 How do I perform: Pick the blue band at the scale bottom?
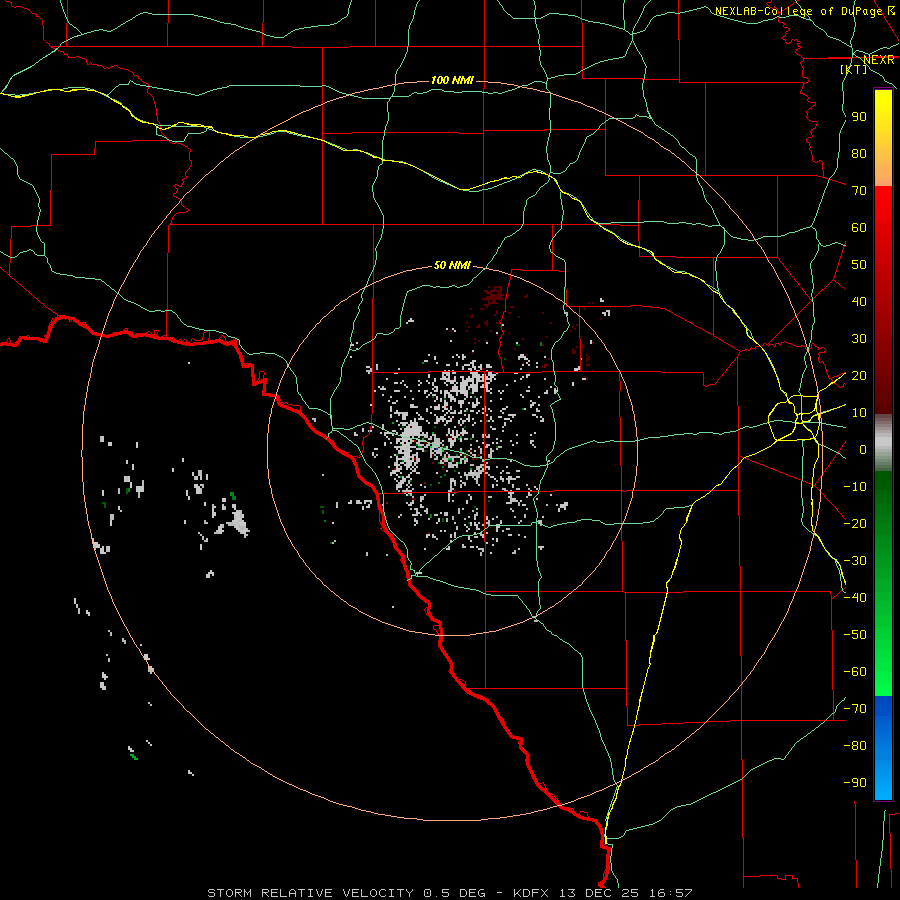883,747
